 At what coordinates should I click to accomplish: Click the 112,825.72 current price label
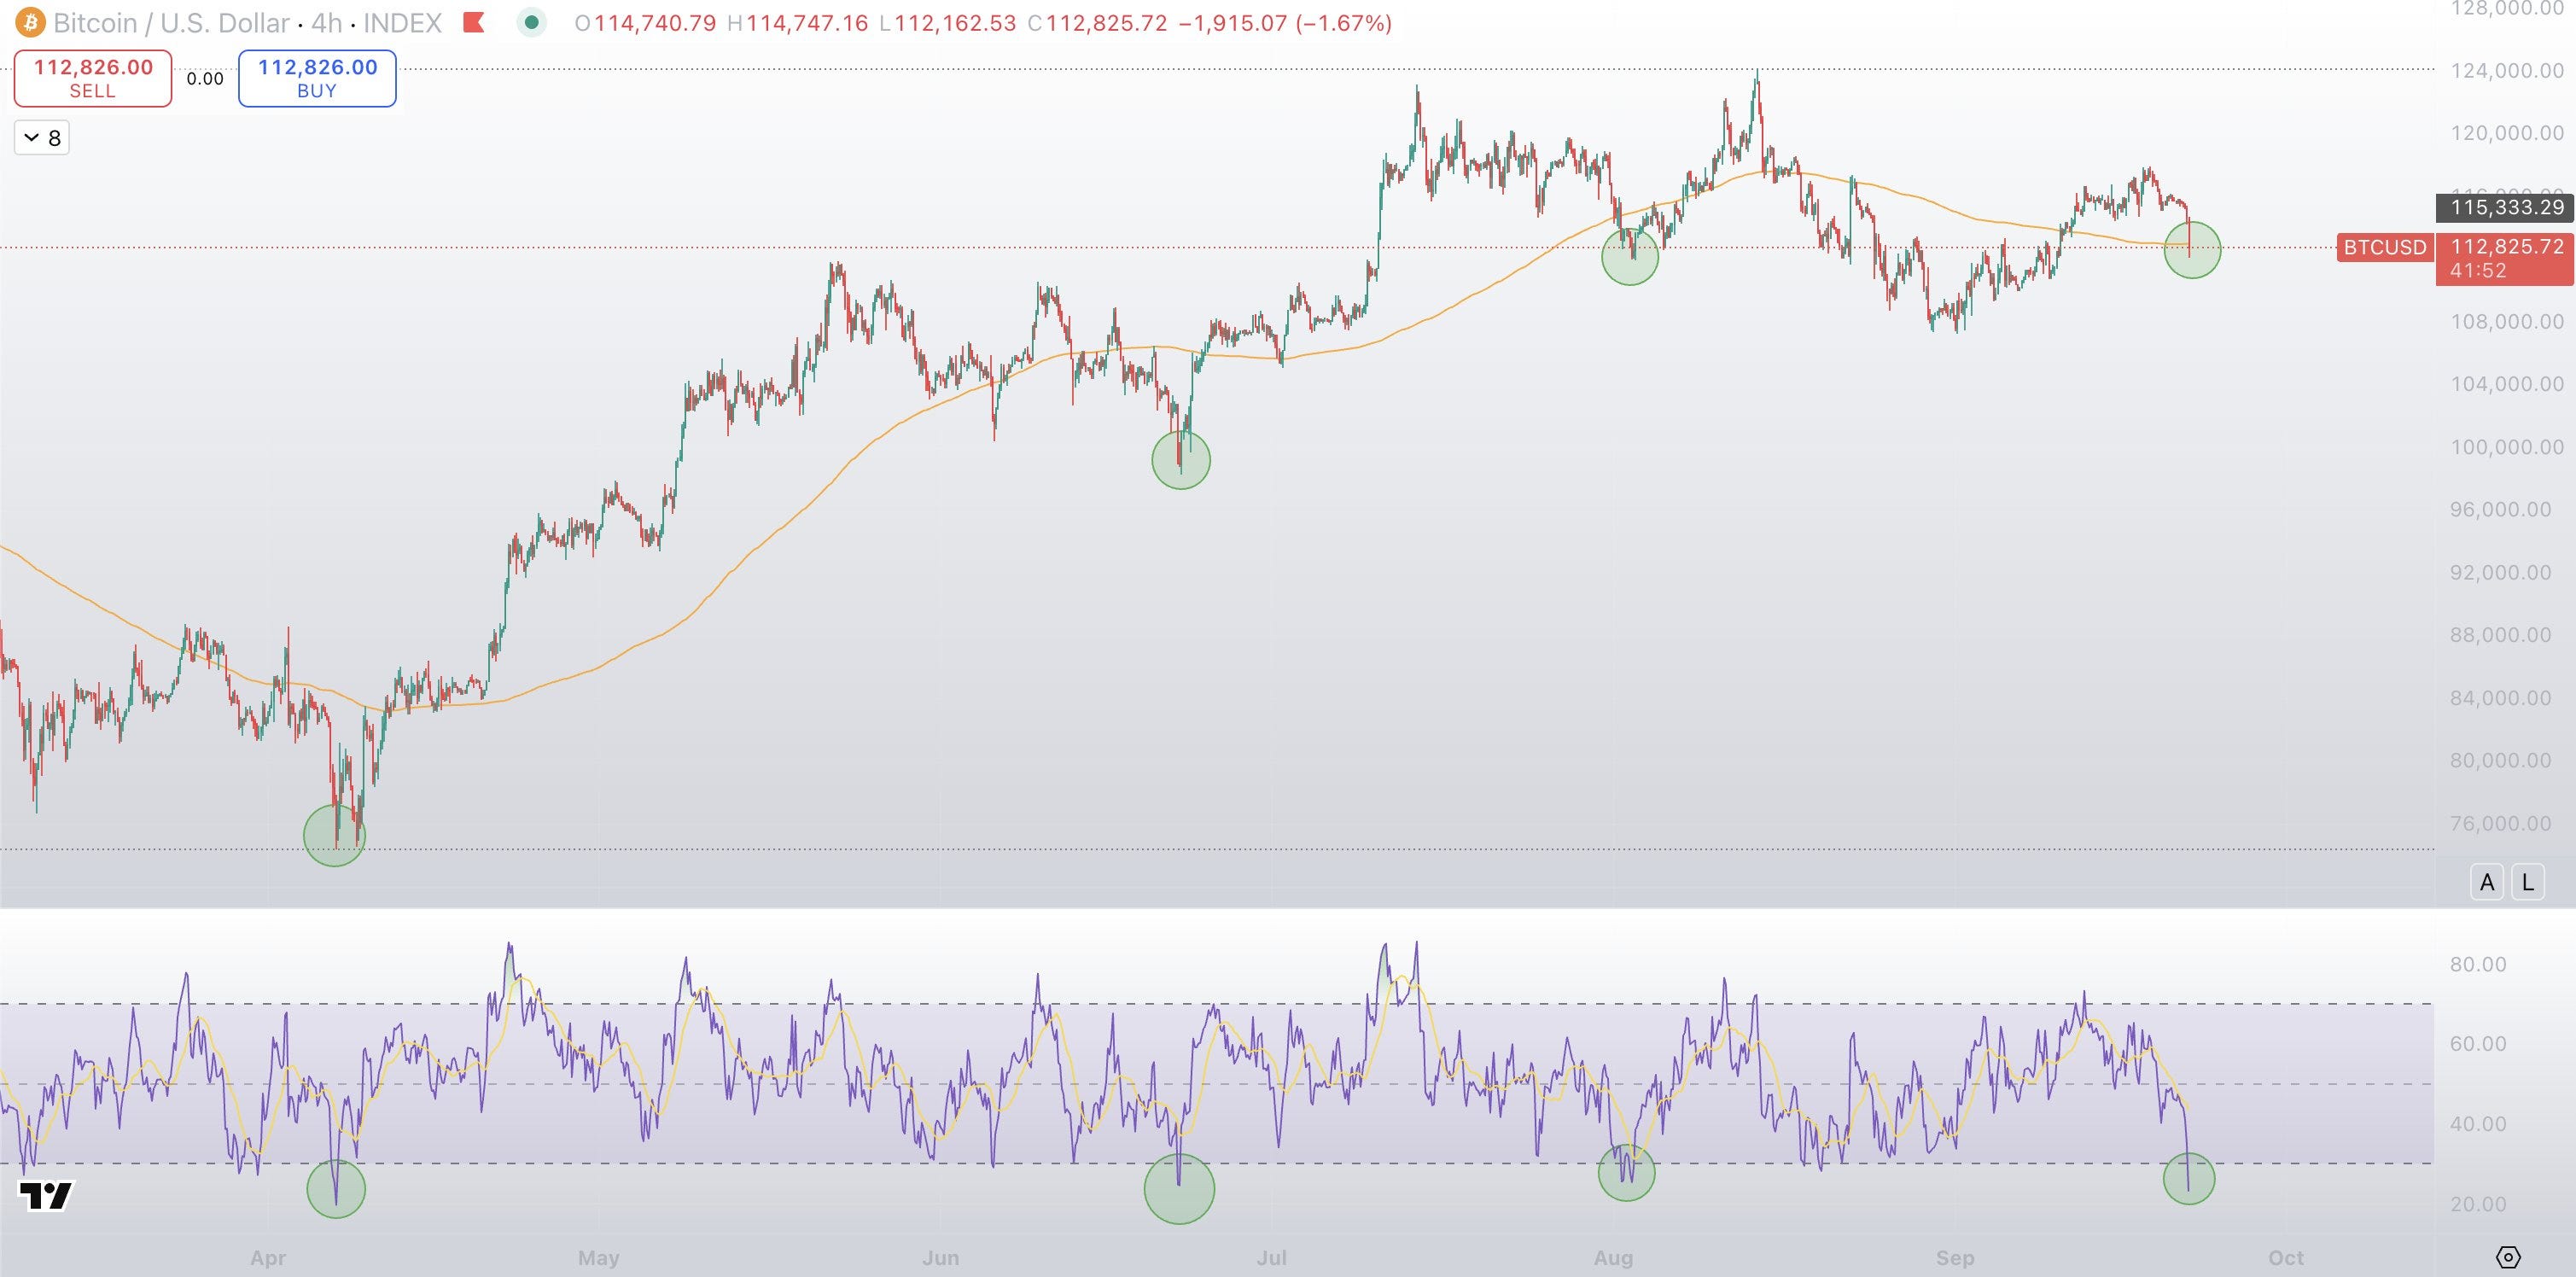pos(2506,247)
